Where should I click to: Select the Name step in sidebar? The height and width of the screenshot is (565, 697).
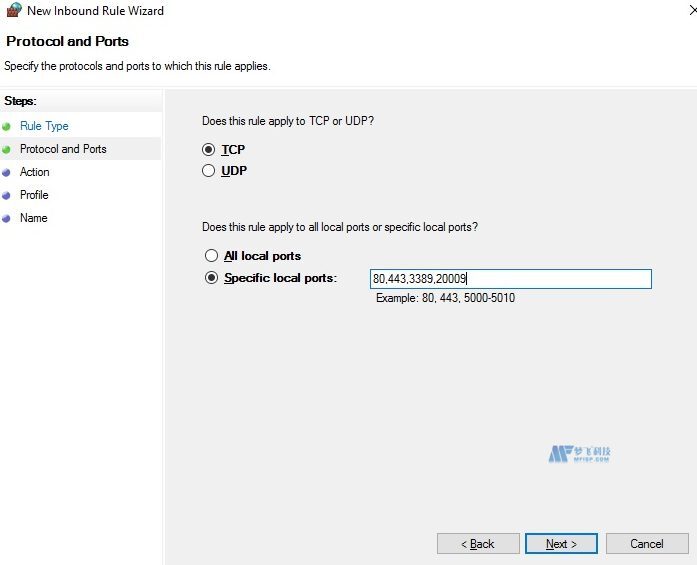point(33,218)
